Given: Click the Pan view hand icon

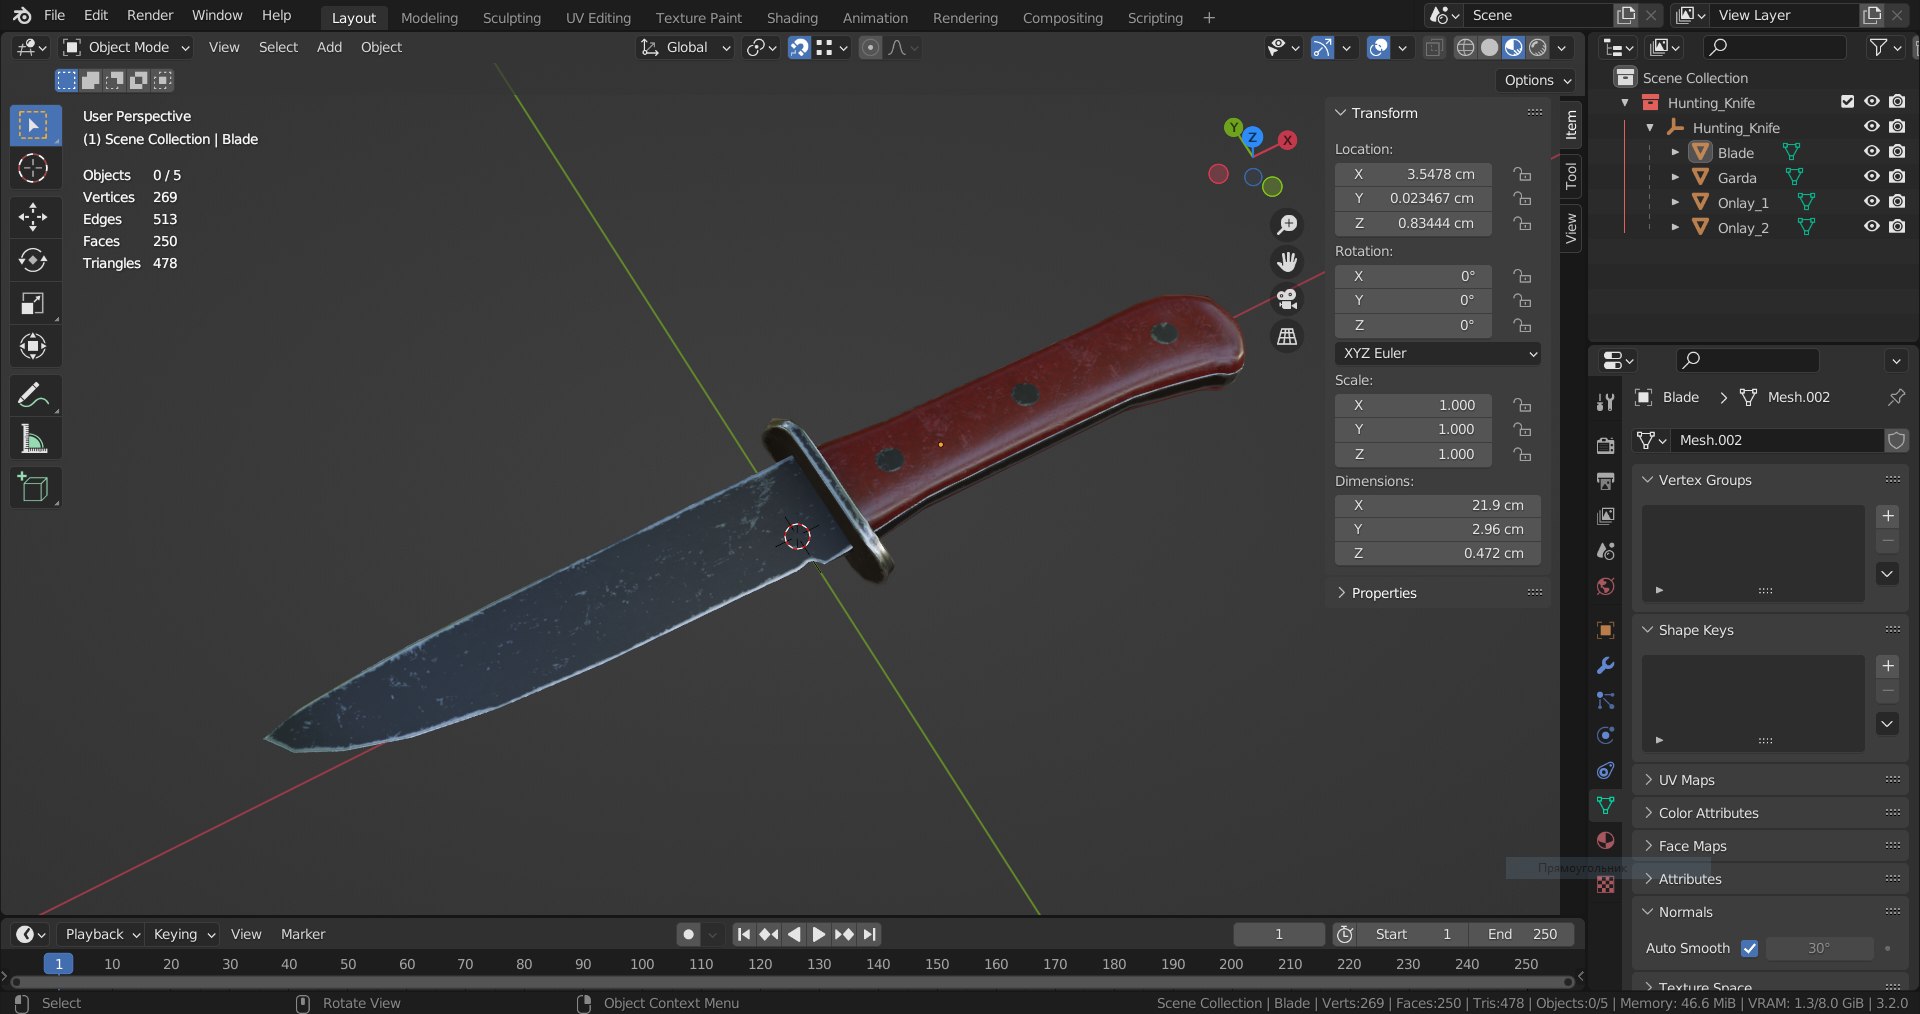Looking at the screenshot, I should (1287, 262).
